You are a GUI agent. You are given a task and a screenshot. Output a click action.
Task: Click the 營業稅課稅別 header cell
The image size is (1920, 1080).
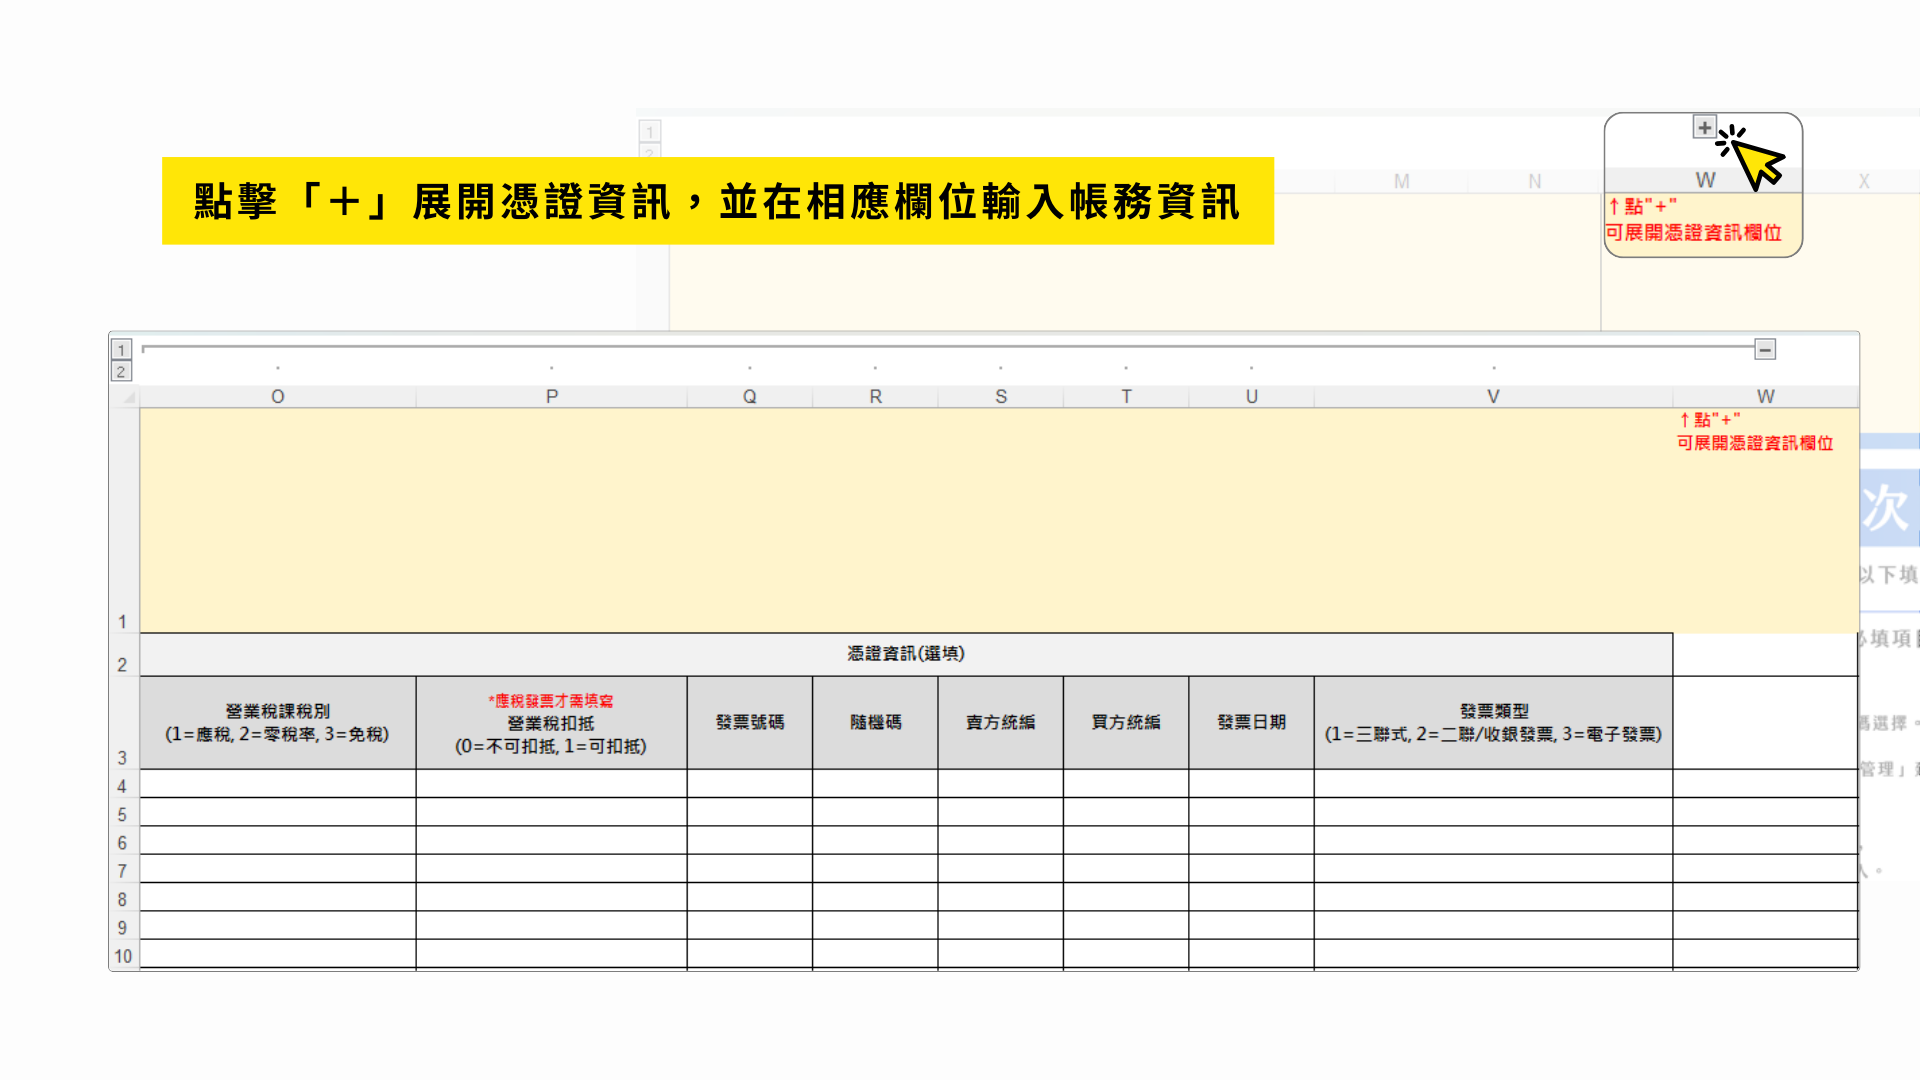(277, 722)
